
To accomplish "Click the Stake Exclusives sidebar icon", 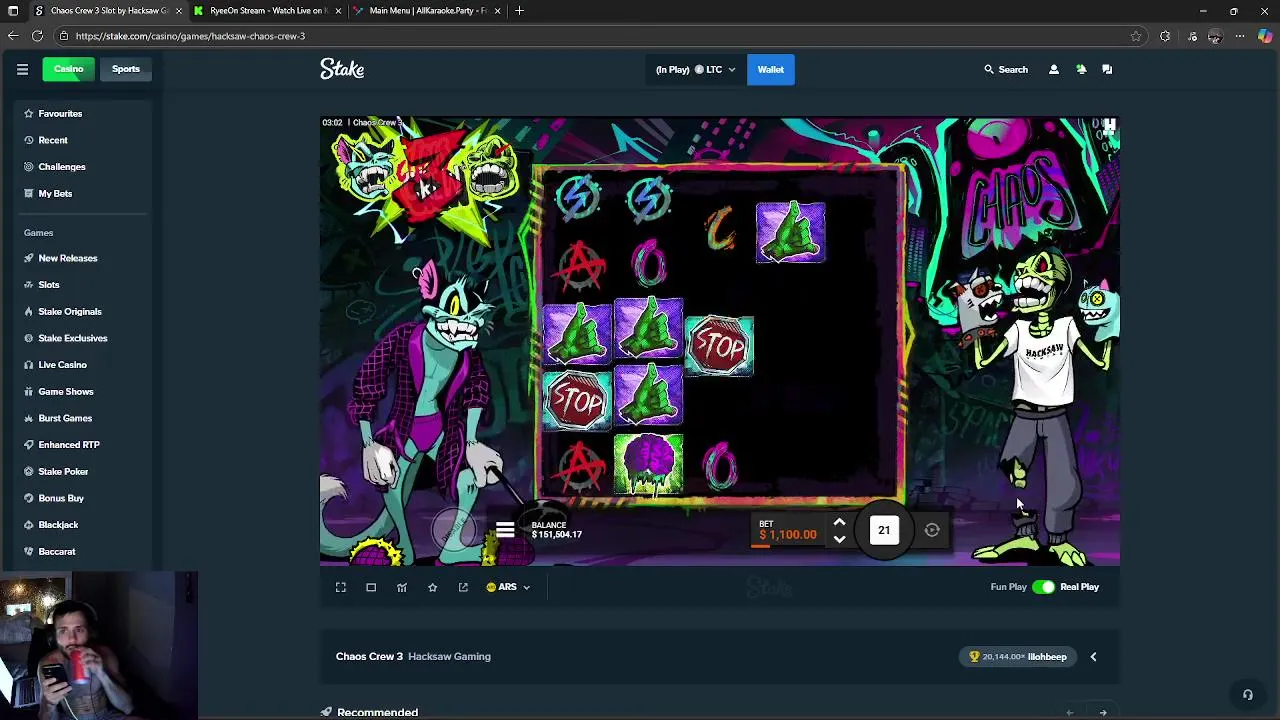I will (29, 338).
